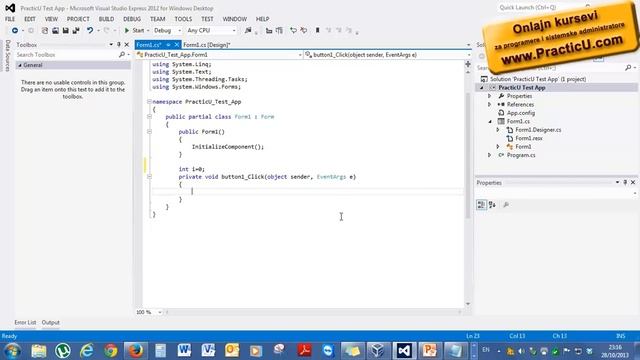
Task: Collapse the namespace PracticU_Test_App code block
Action: tap(149, 102)
